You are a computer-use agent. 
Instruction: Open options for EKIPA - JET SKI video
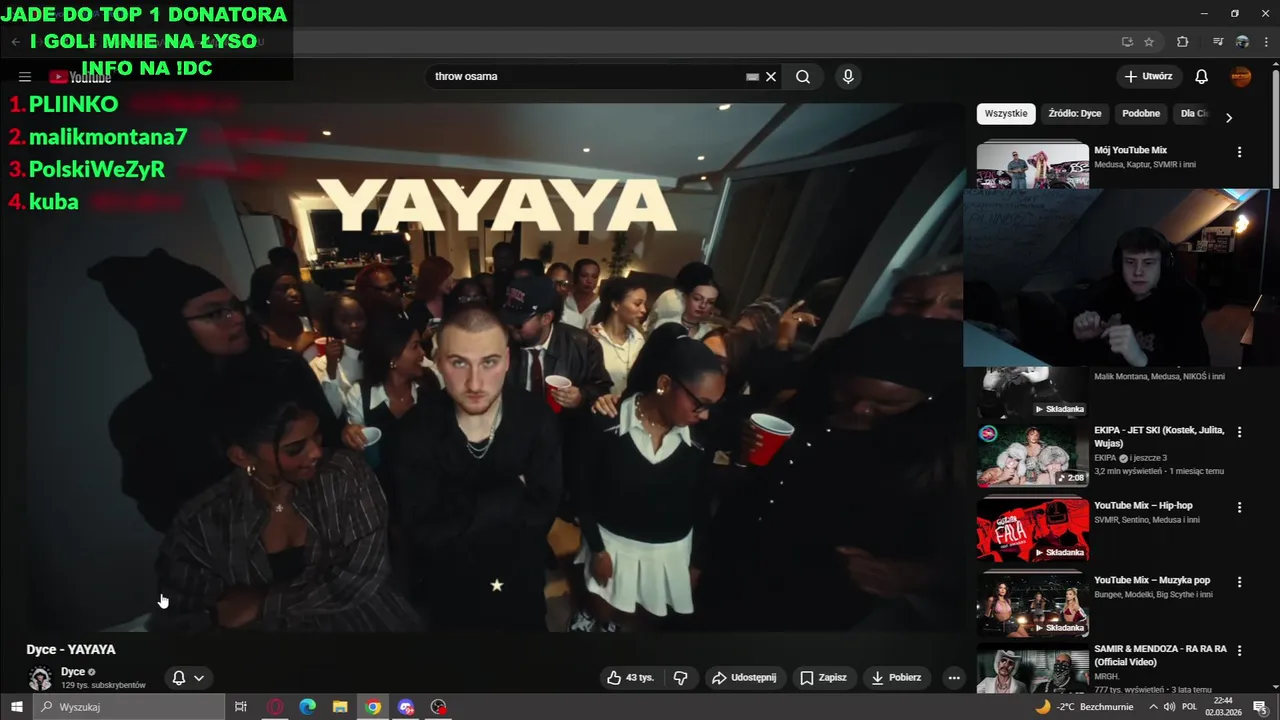[1240, 432]
